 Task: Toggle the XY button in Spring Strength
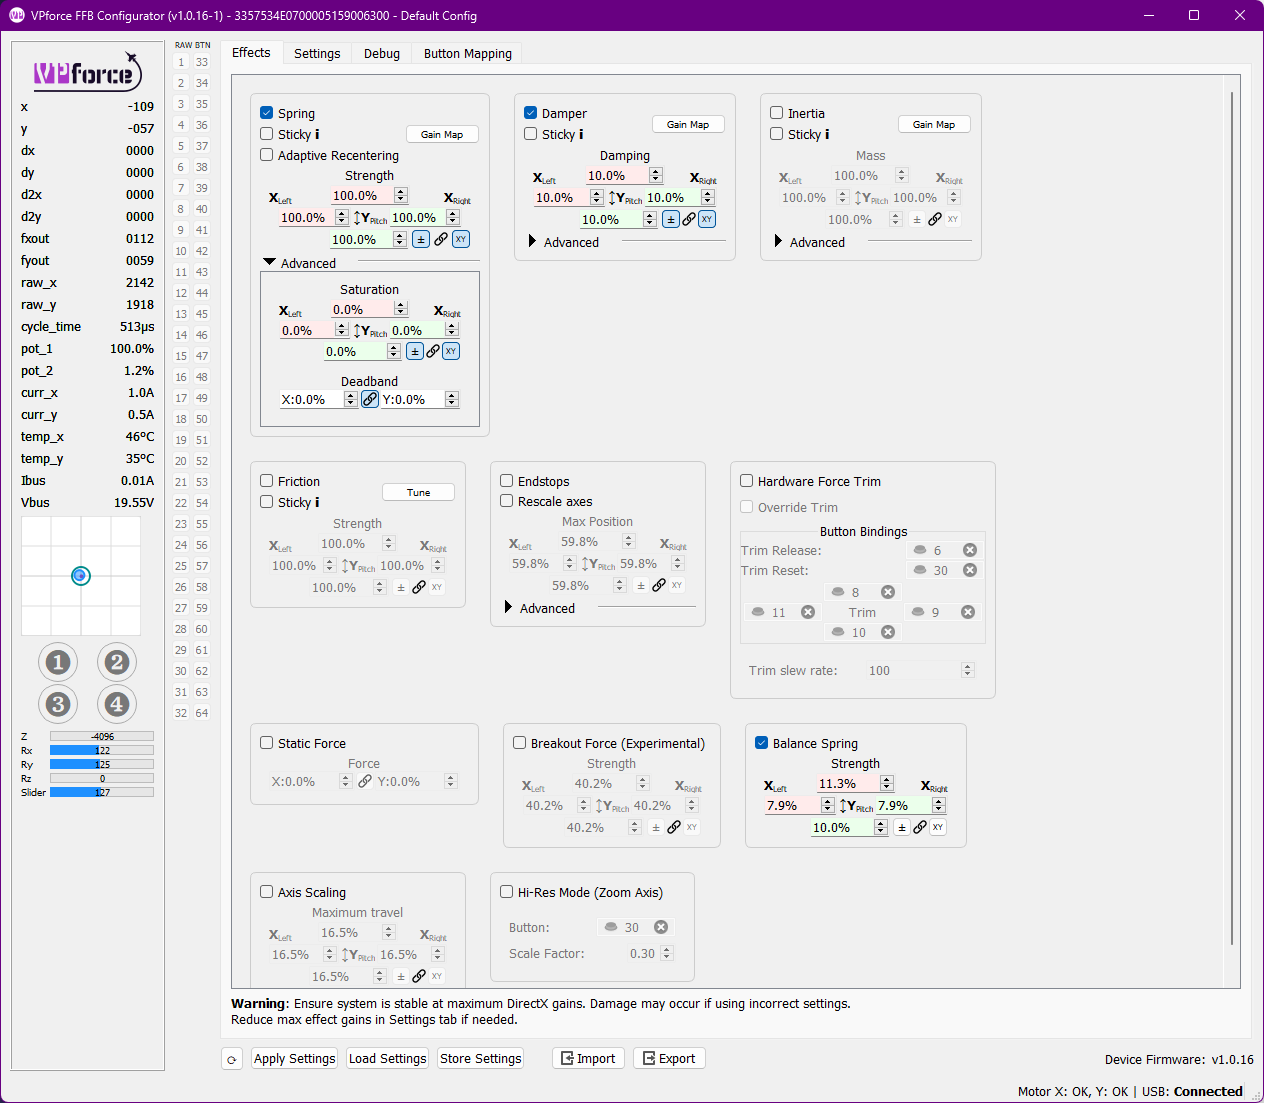[461, 239]
